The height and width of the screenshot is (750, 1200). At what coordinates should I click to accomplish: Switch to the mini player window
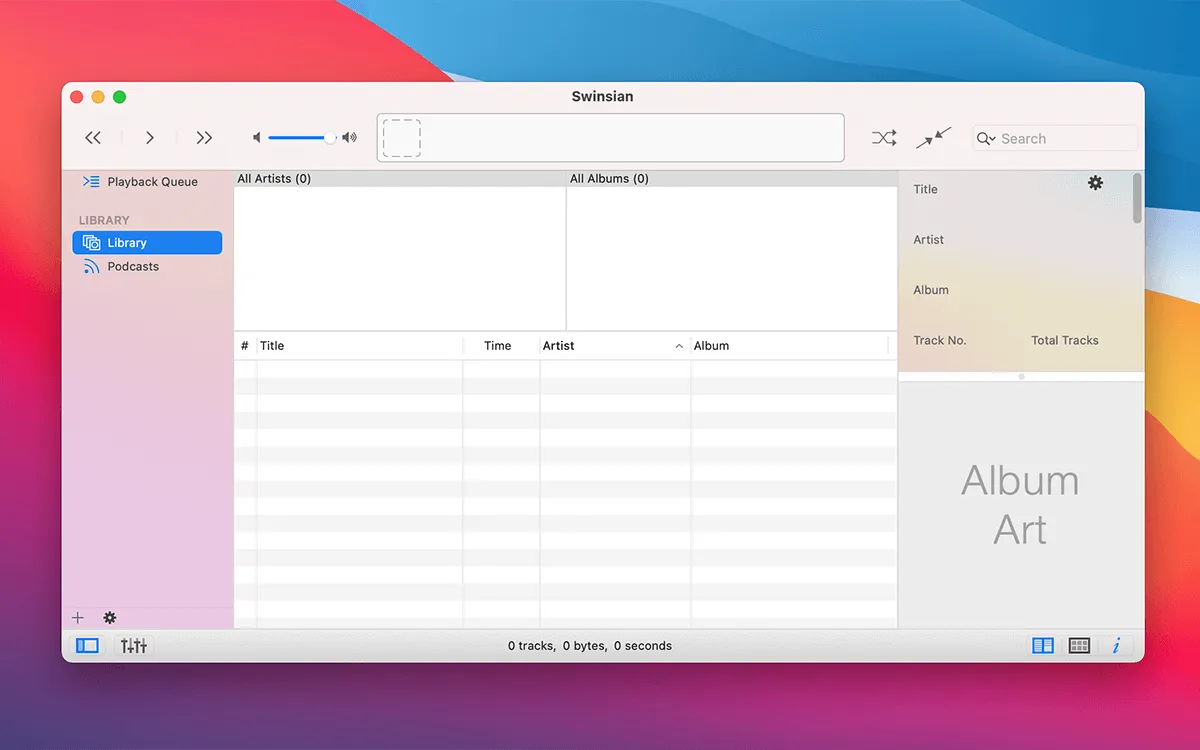pos(933,138)
